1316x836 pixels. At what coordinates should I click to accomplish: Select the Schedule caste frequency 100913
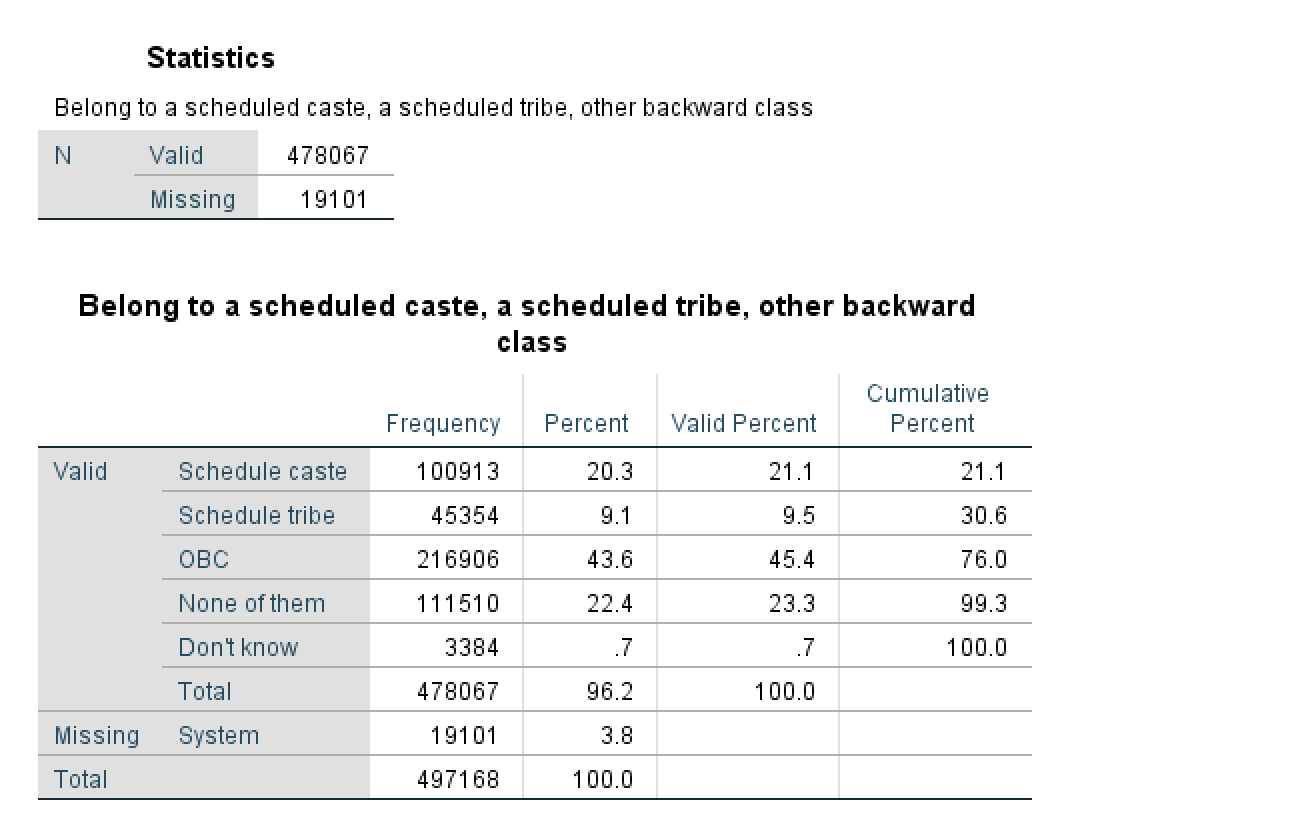tap(457, 472)
